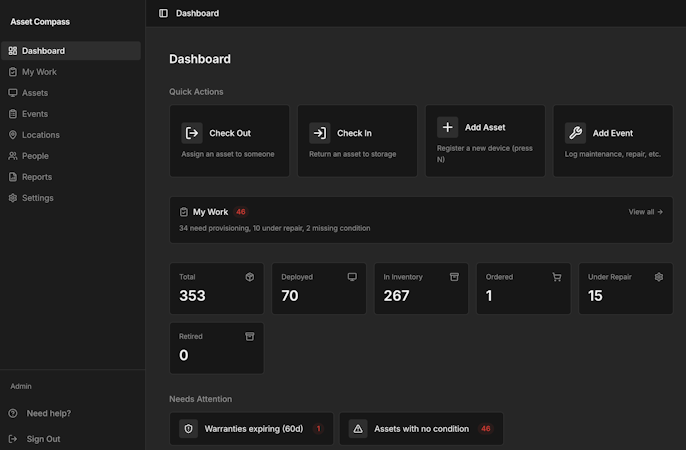Screen dimensions: 686x450
Task: Click the clipboard icon in My Work card
Action: pos(184,212)
